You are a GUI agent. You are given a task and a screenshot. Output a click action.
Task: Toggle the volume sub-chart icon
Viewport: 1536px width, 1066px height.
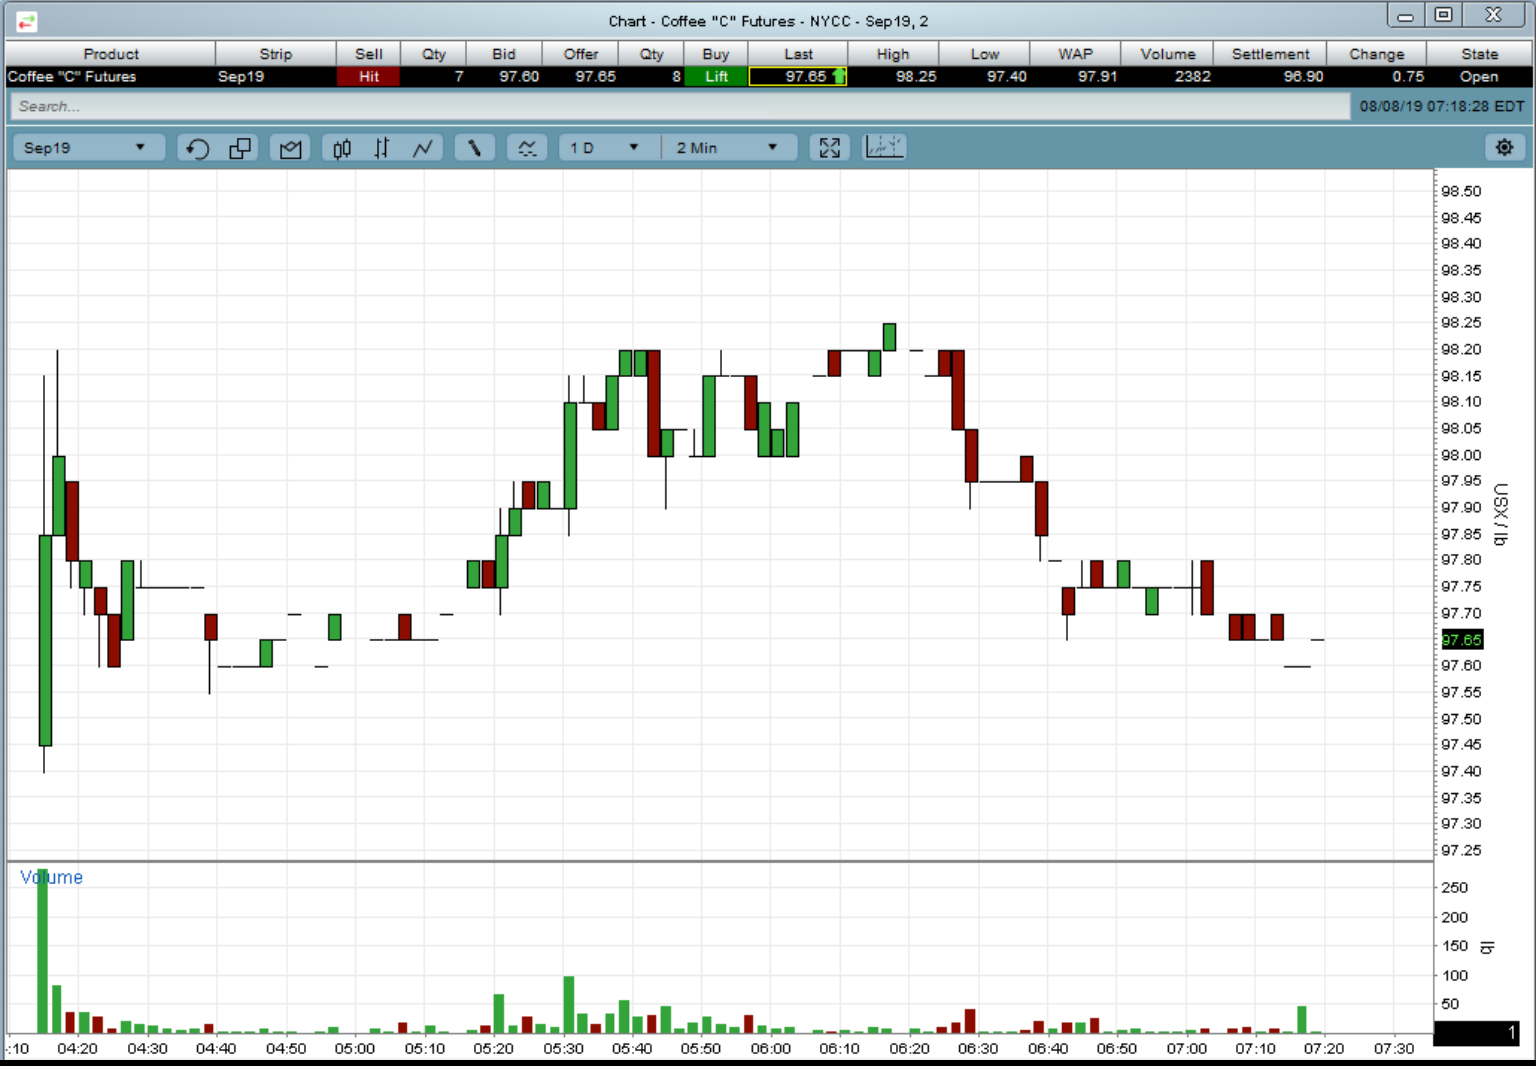tap(884, 147)
